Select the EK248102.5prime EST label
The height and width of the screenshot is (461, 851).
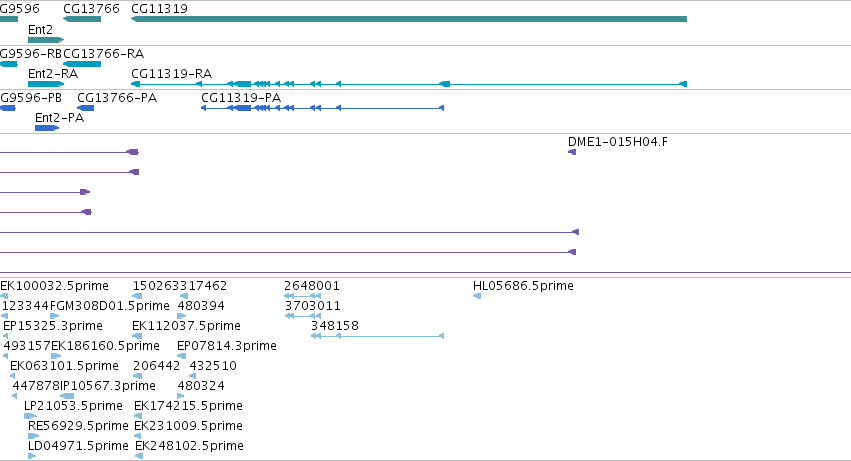(x=189, y=446)
